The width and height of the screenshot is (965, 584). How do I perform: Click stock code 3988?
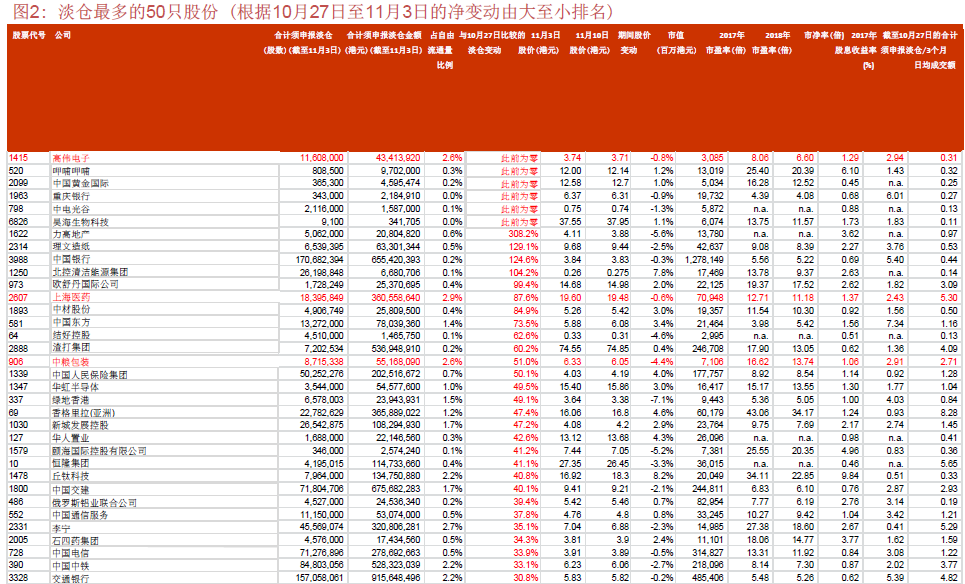18,260
